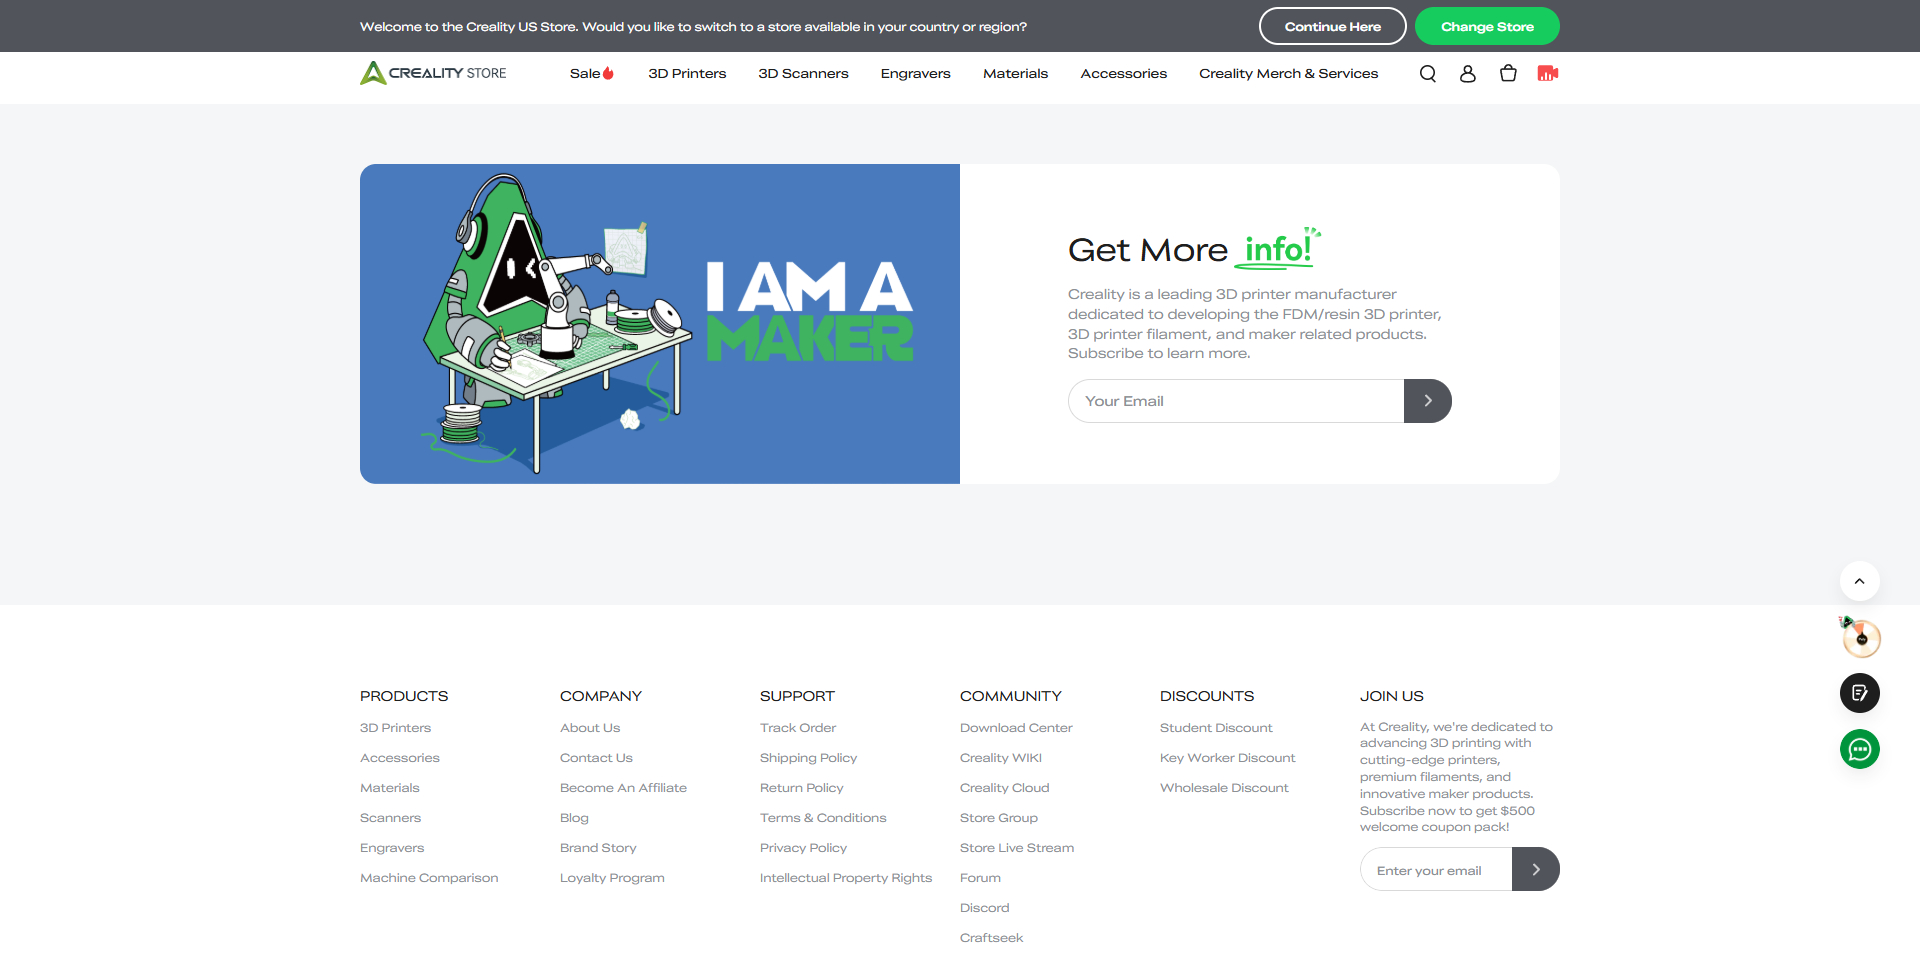Open the Shipping Policy link
This screenshot has height=953, width=1920.
808,758
